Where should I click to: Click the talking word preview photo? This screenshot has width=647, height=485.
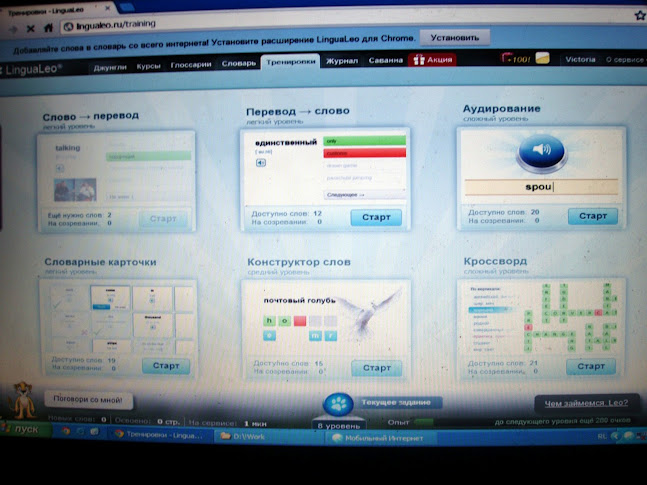[x=75, y=189]
